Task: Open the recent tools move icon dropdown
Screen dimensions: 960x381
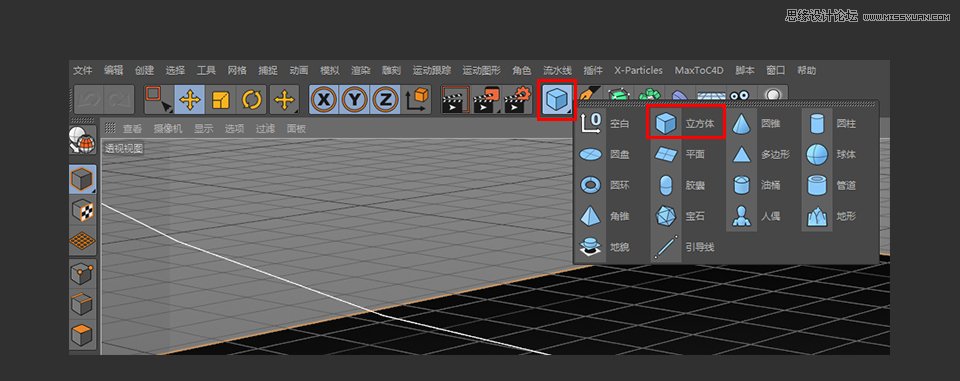Action: (x=284, y=99)
